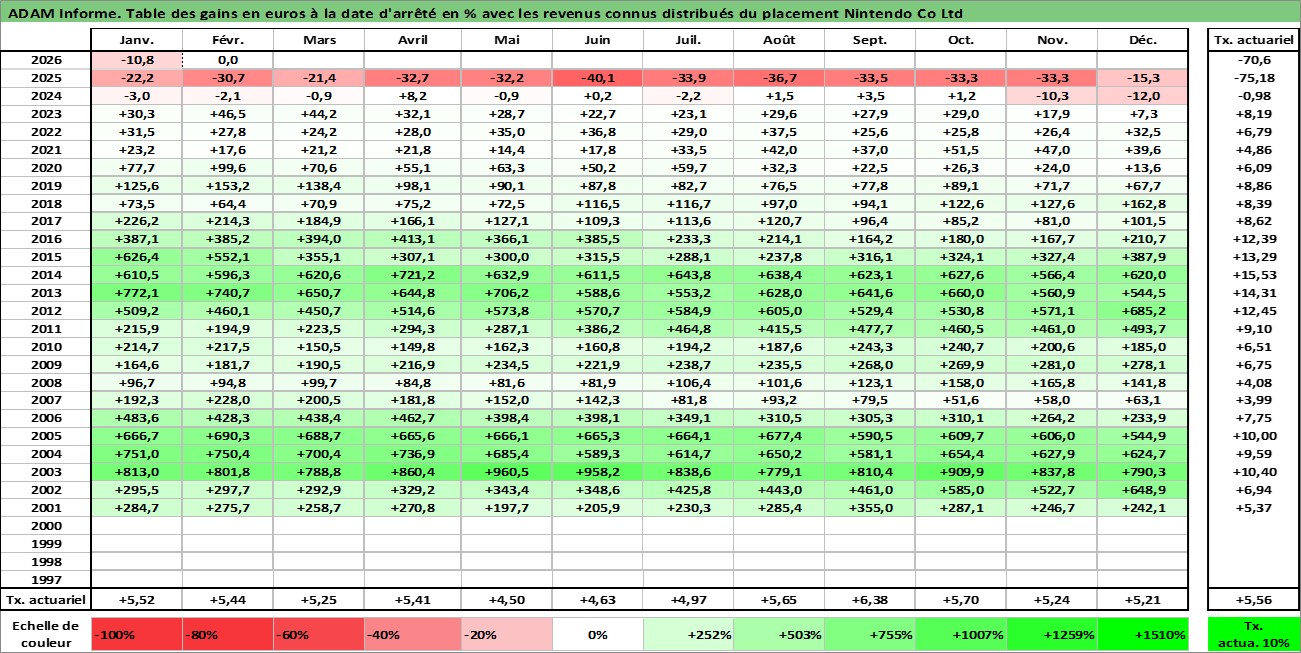Select the -100% red color scale swatch
This screenshot has height=653, width=1301.
click(x=136, y=634)
